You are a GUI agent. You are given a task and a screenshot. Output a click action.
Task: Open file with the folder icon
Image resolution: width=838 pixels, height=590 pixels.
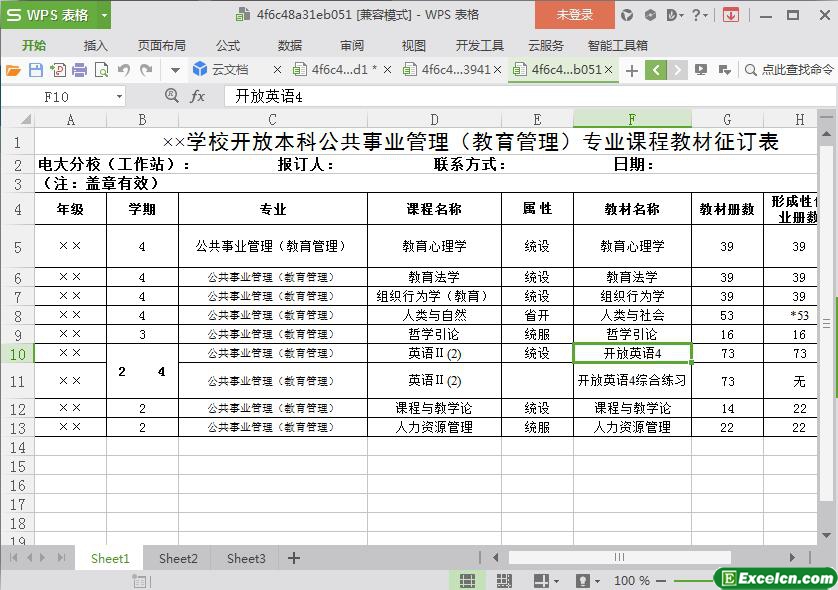(x=13, y=70)
